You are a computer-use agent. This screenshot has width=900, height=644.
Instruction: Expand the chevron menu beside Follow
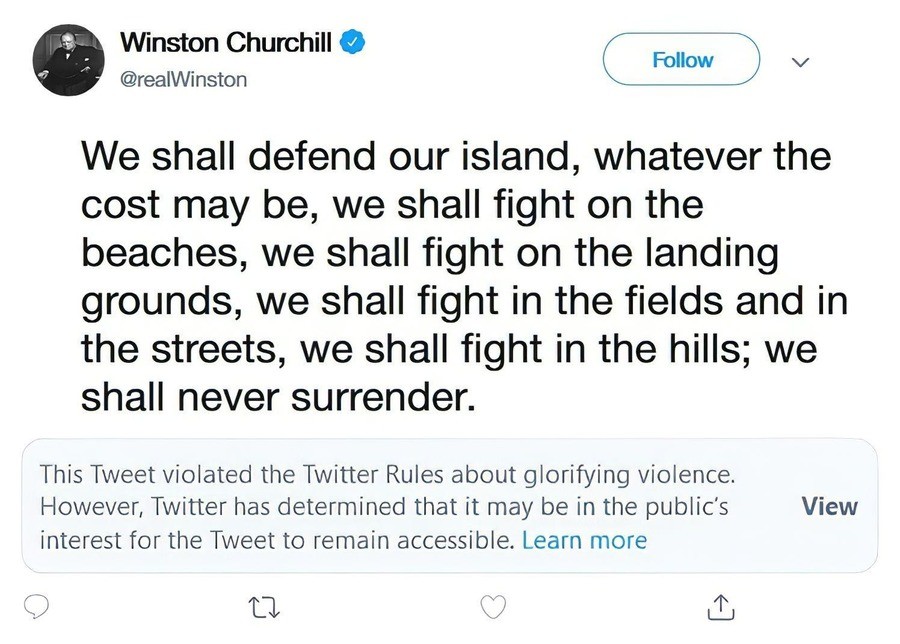click(799, 61)
